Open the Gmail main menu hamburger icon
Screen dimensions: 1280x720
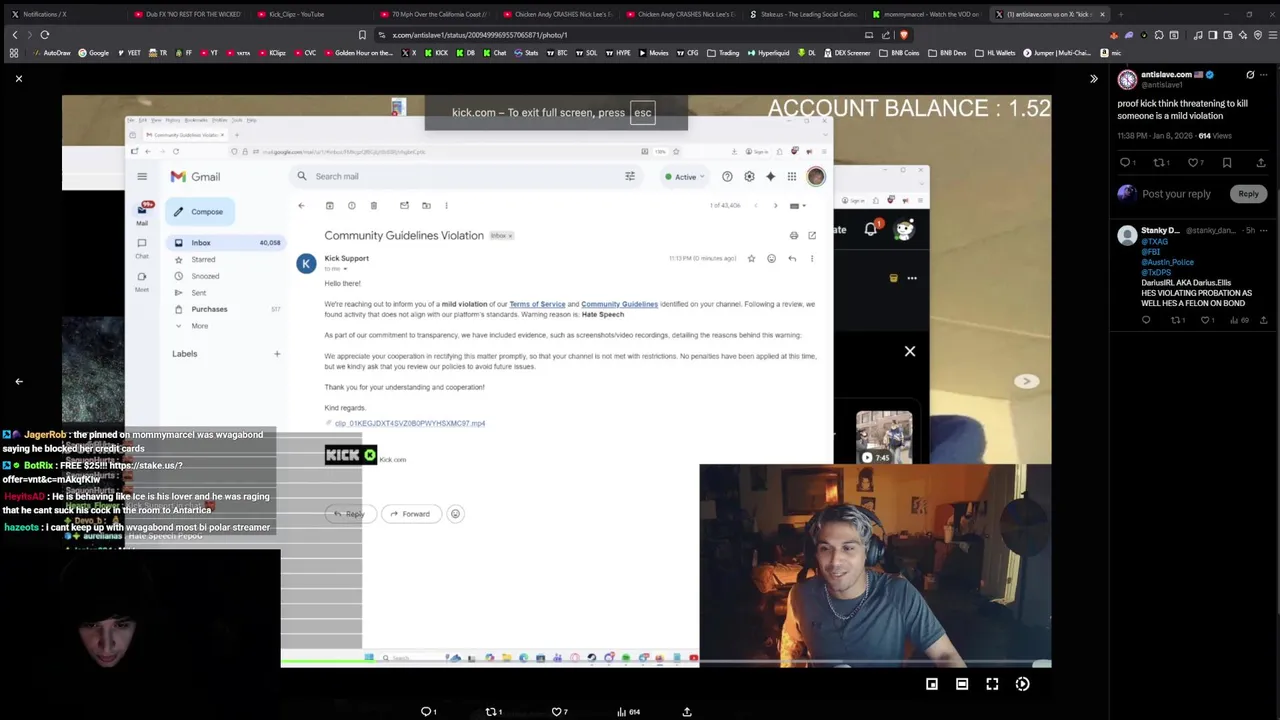pyautogui.click(x=142, y=177)
